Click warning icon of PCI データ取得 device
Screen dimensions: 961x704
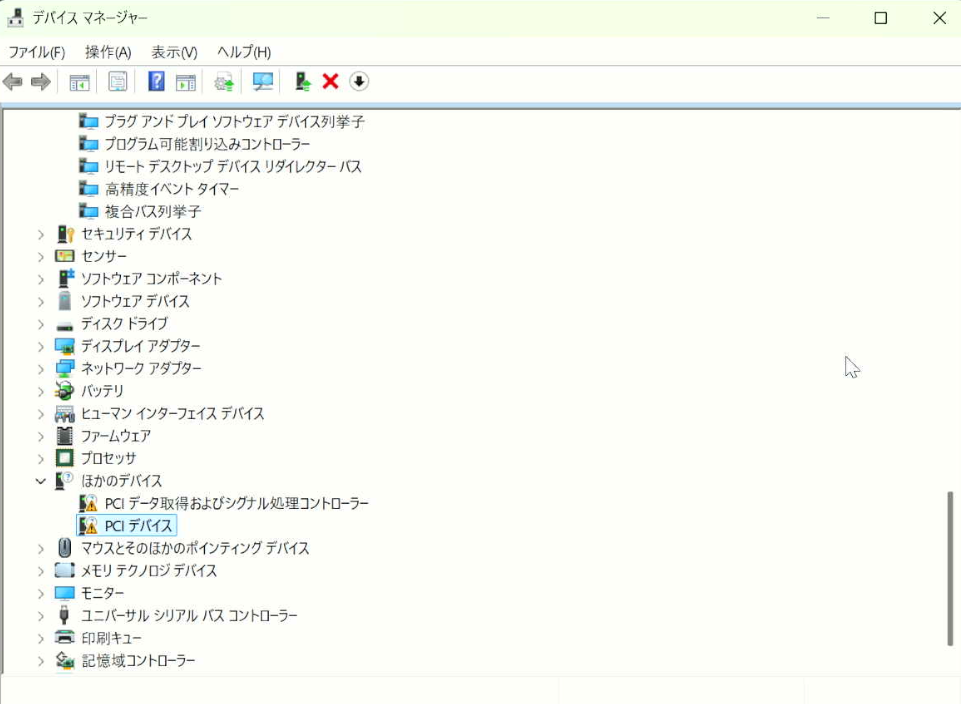point(88,503)
